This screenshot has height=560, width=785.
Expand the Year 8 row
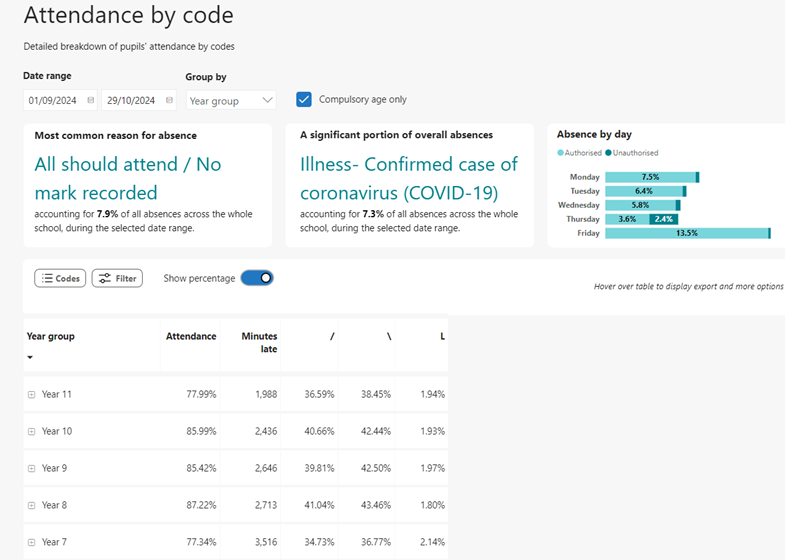pos(32,506)
